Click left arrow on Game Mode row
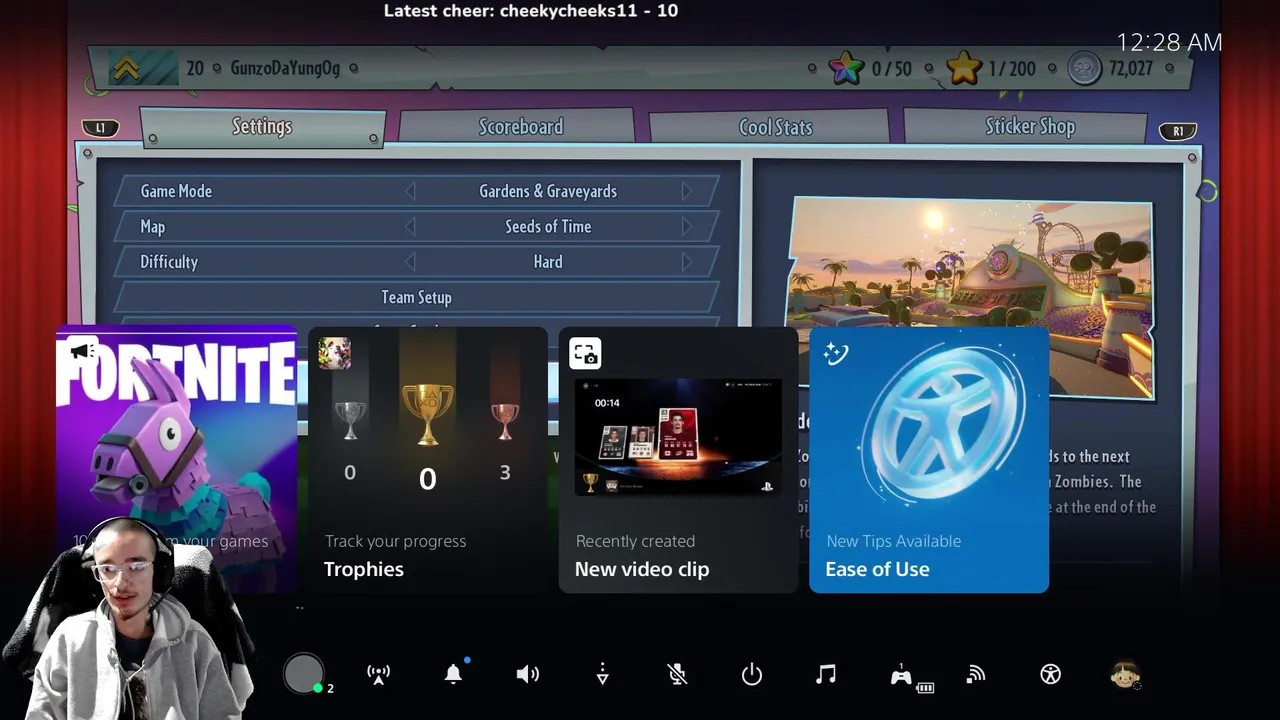This screenshot has width=1280, height=720. coord(410,191)
